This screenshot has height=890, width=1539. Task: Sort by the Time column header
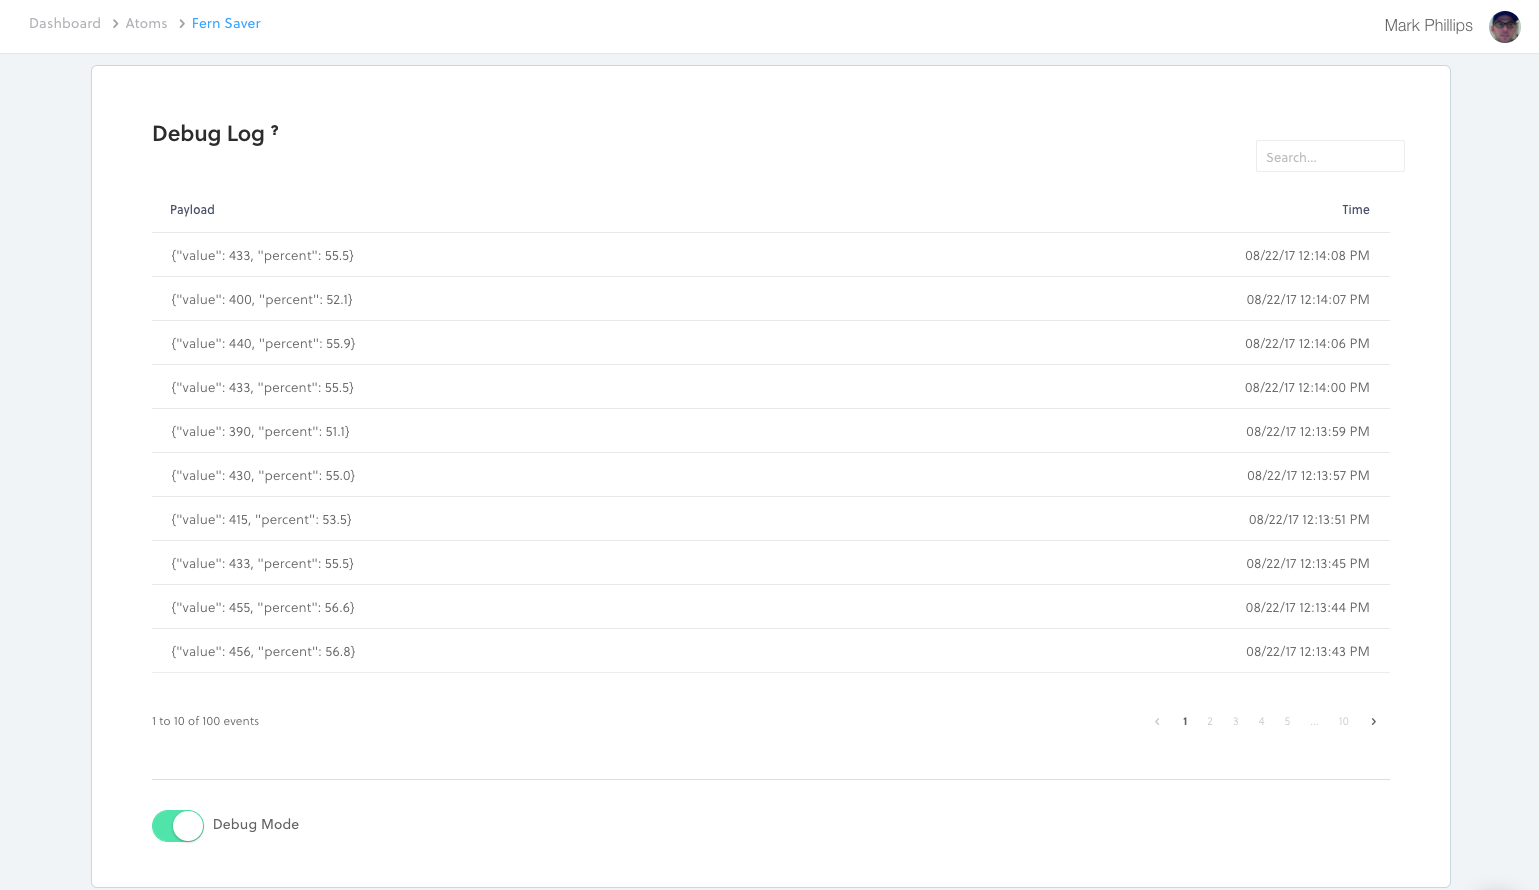click(x=1355, y=210)
